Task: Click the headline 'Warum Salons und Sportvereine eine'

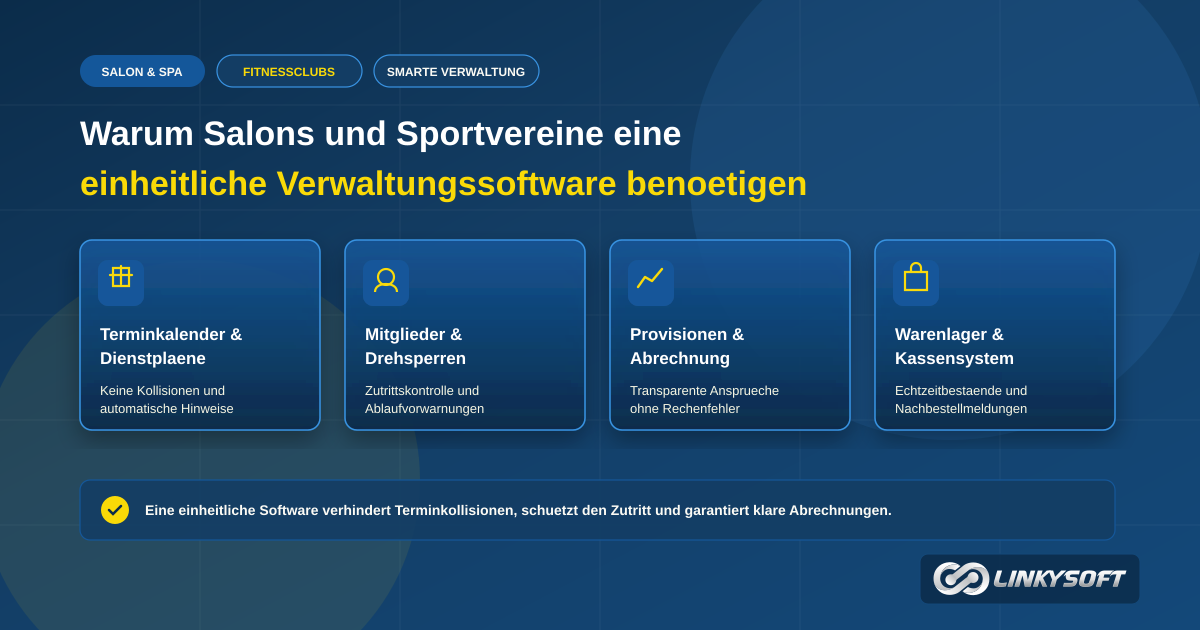Action: coord(380,134)
